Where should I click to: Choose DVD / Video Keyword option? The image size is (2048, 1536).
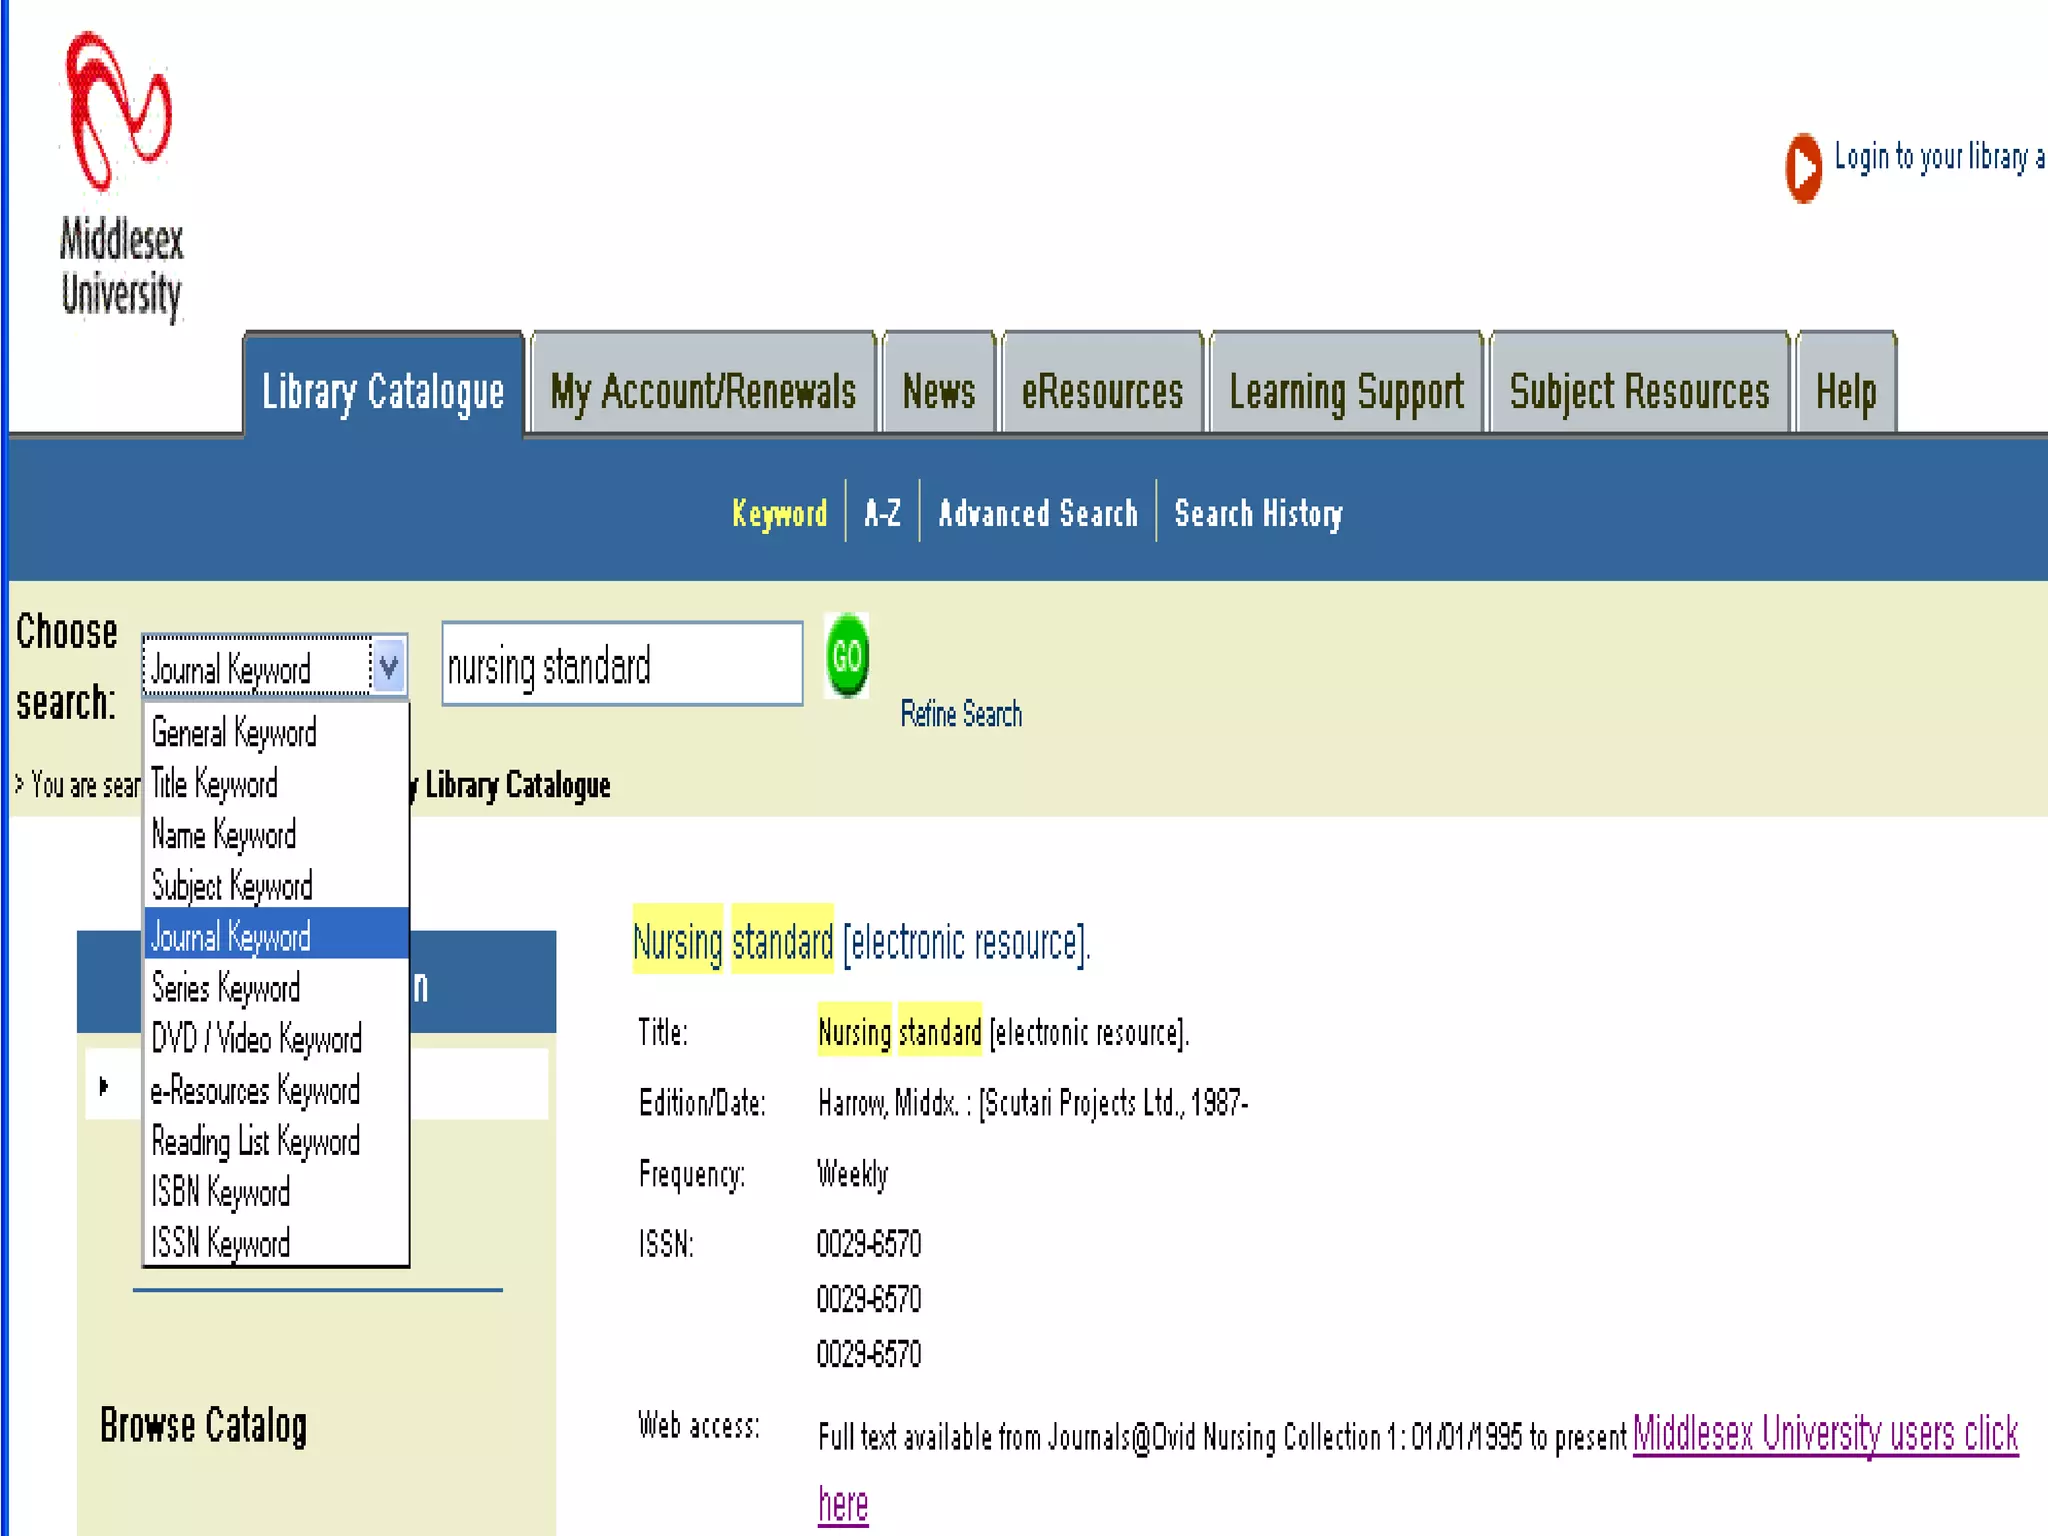coord(256,1039)
